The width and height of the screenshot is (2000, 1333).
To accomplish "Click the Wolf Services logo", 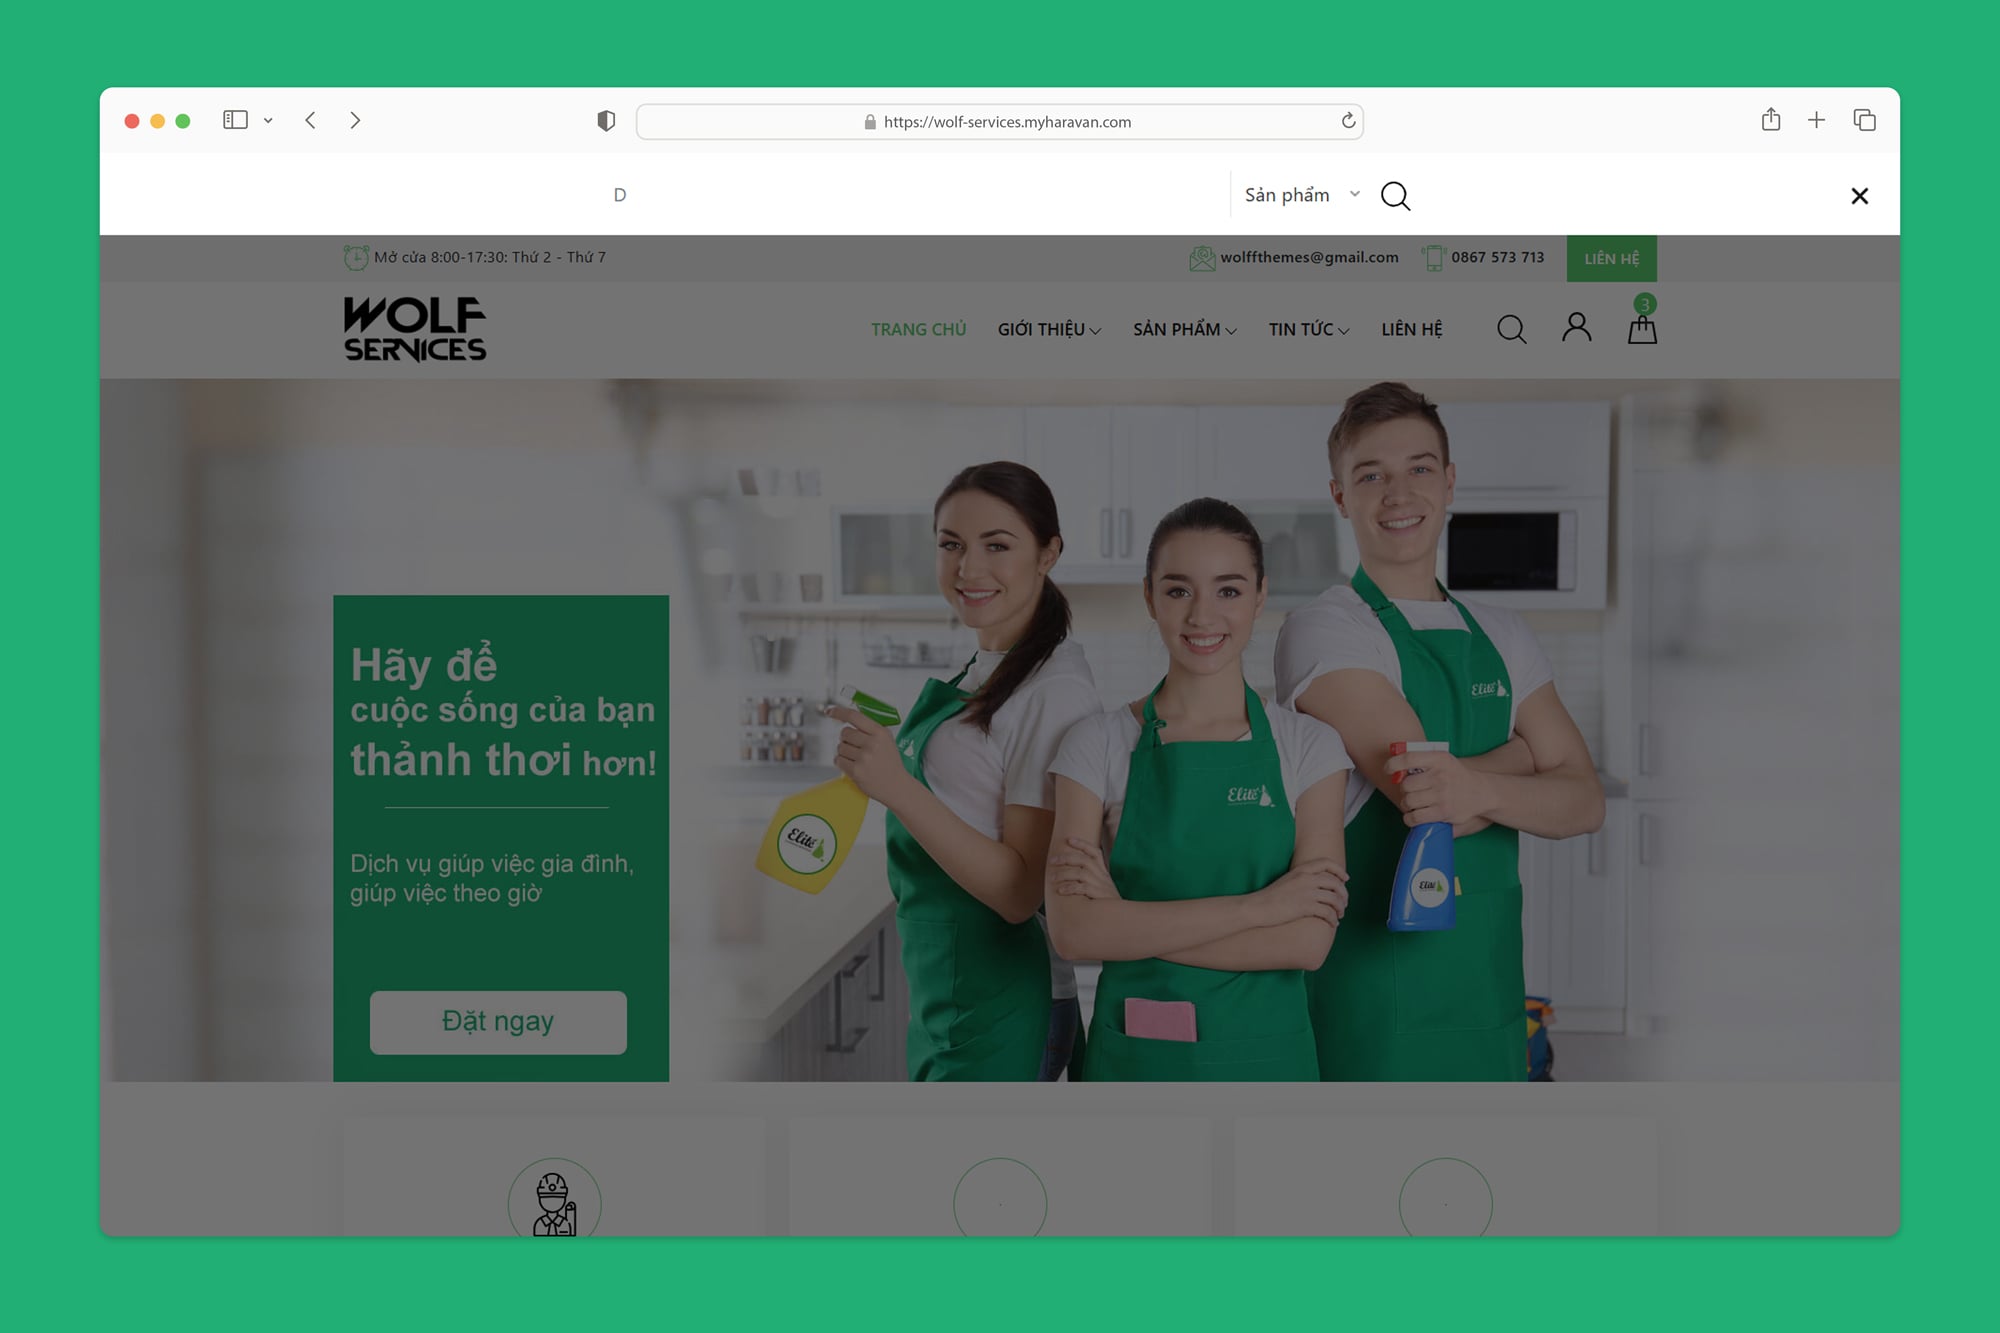I will click(415, 329).
